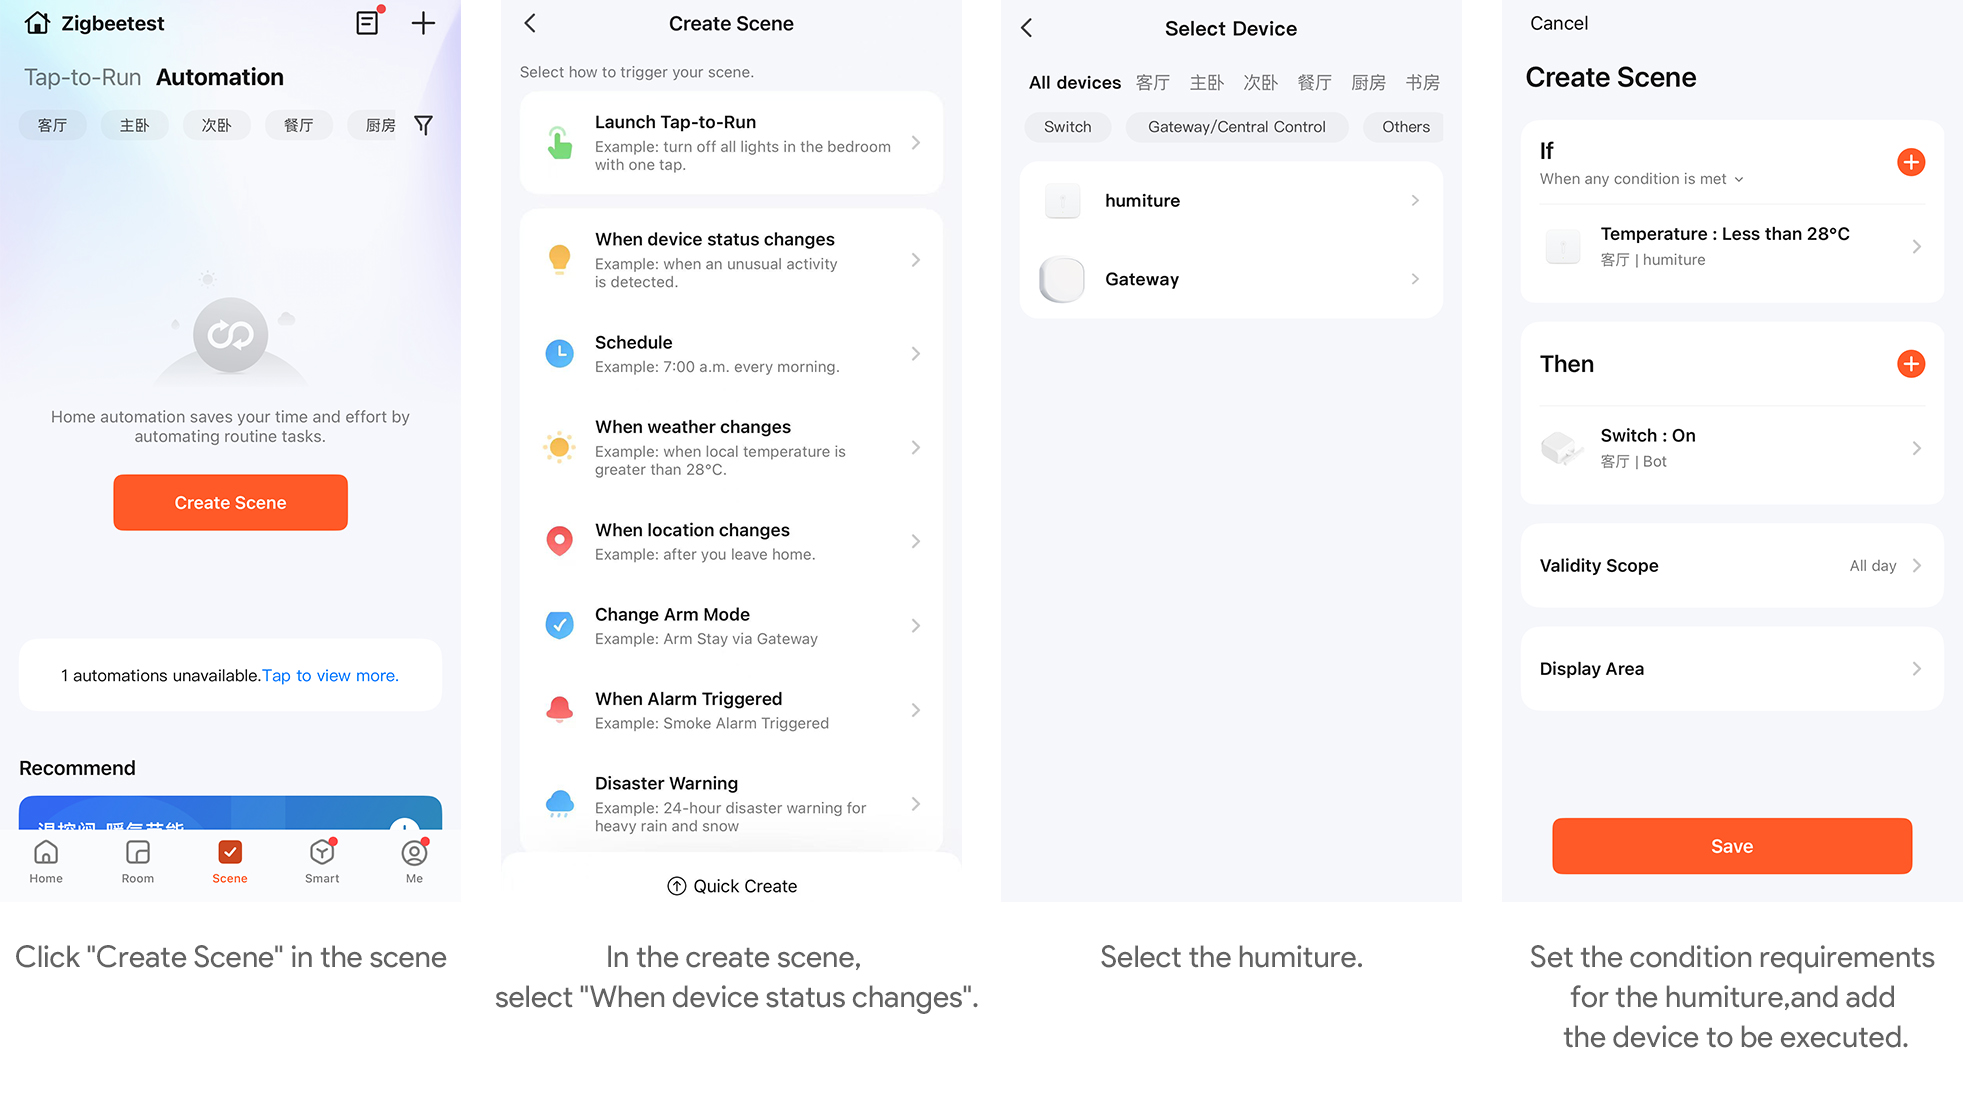
Task: Open the Smart tab icon
Action: pos(322,860)
